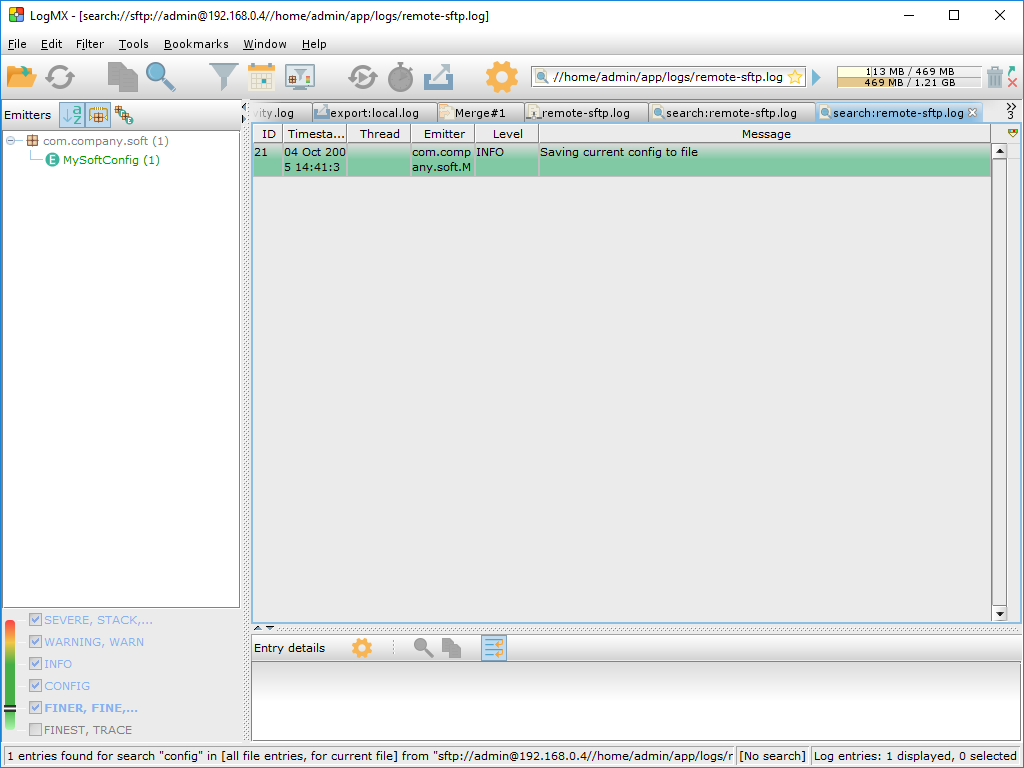Open a log file with folder icon
Viewport: 1024px width, 768px height.
(21, 77)
